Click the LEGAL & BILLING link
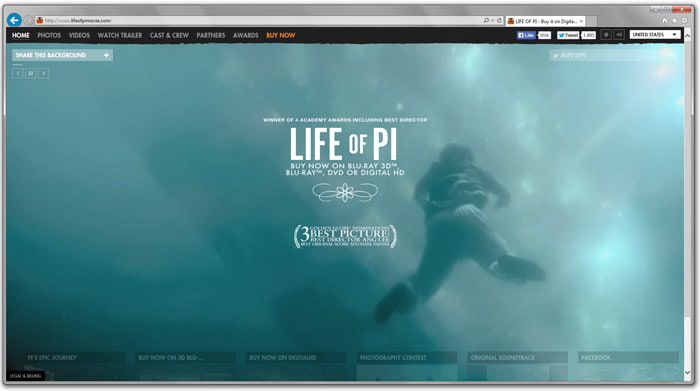700x391 pixels. coord(25,376)
